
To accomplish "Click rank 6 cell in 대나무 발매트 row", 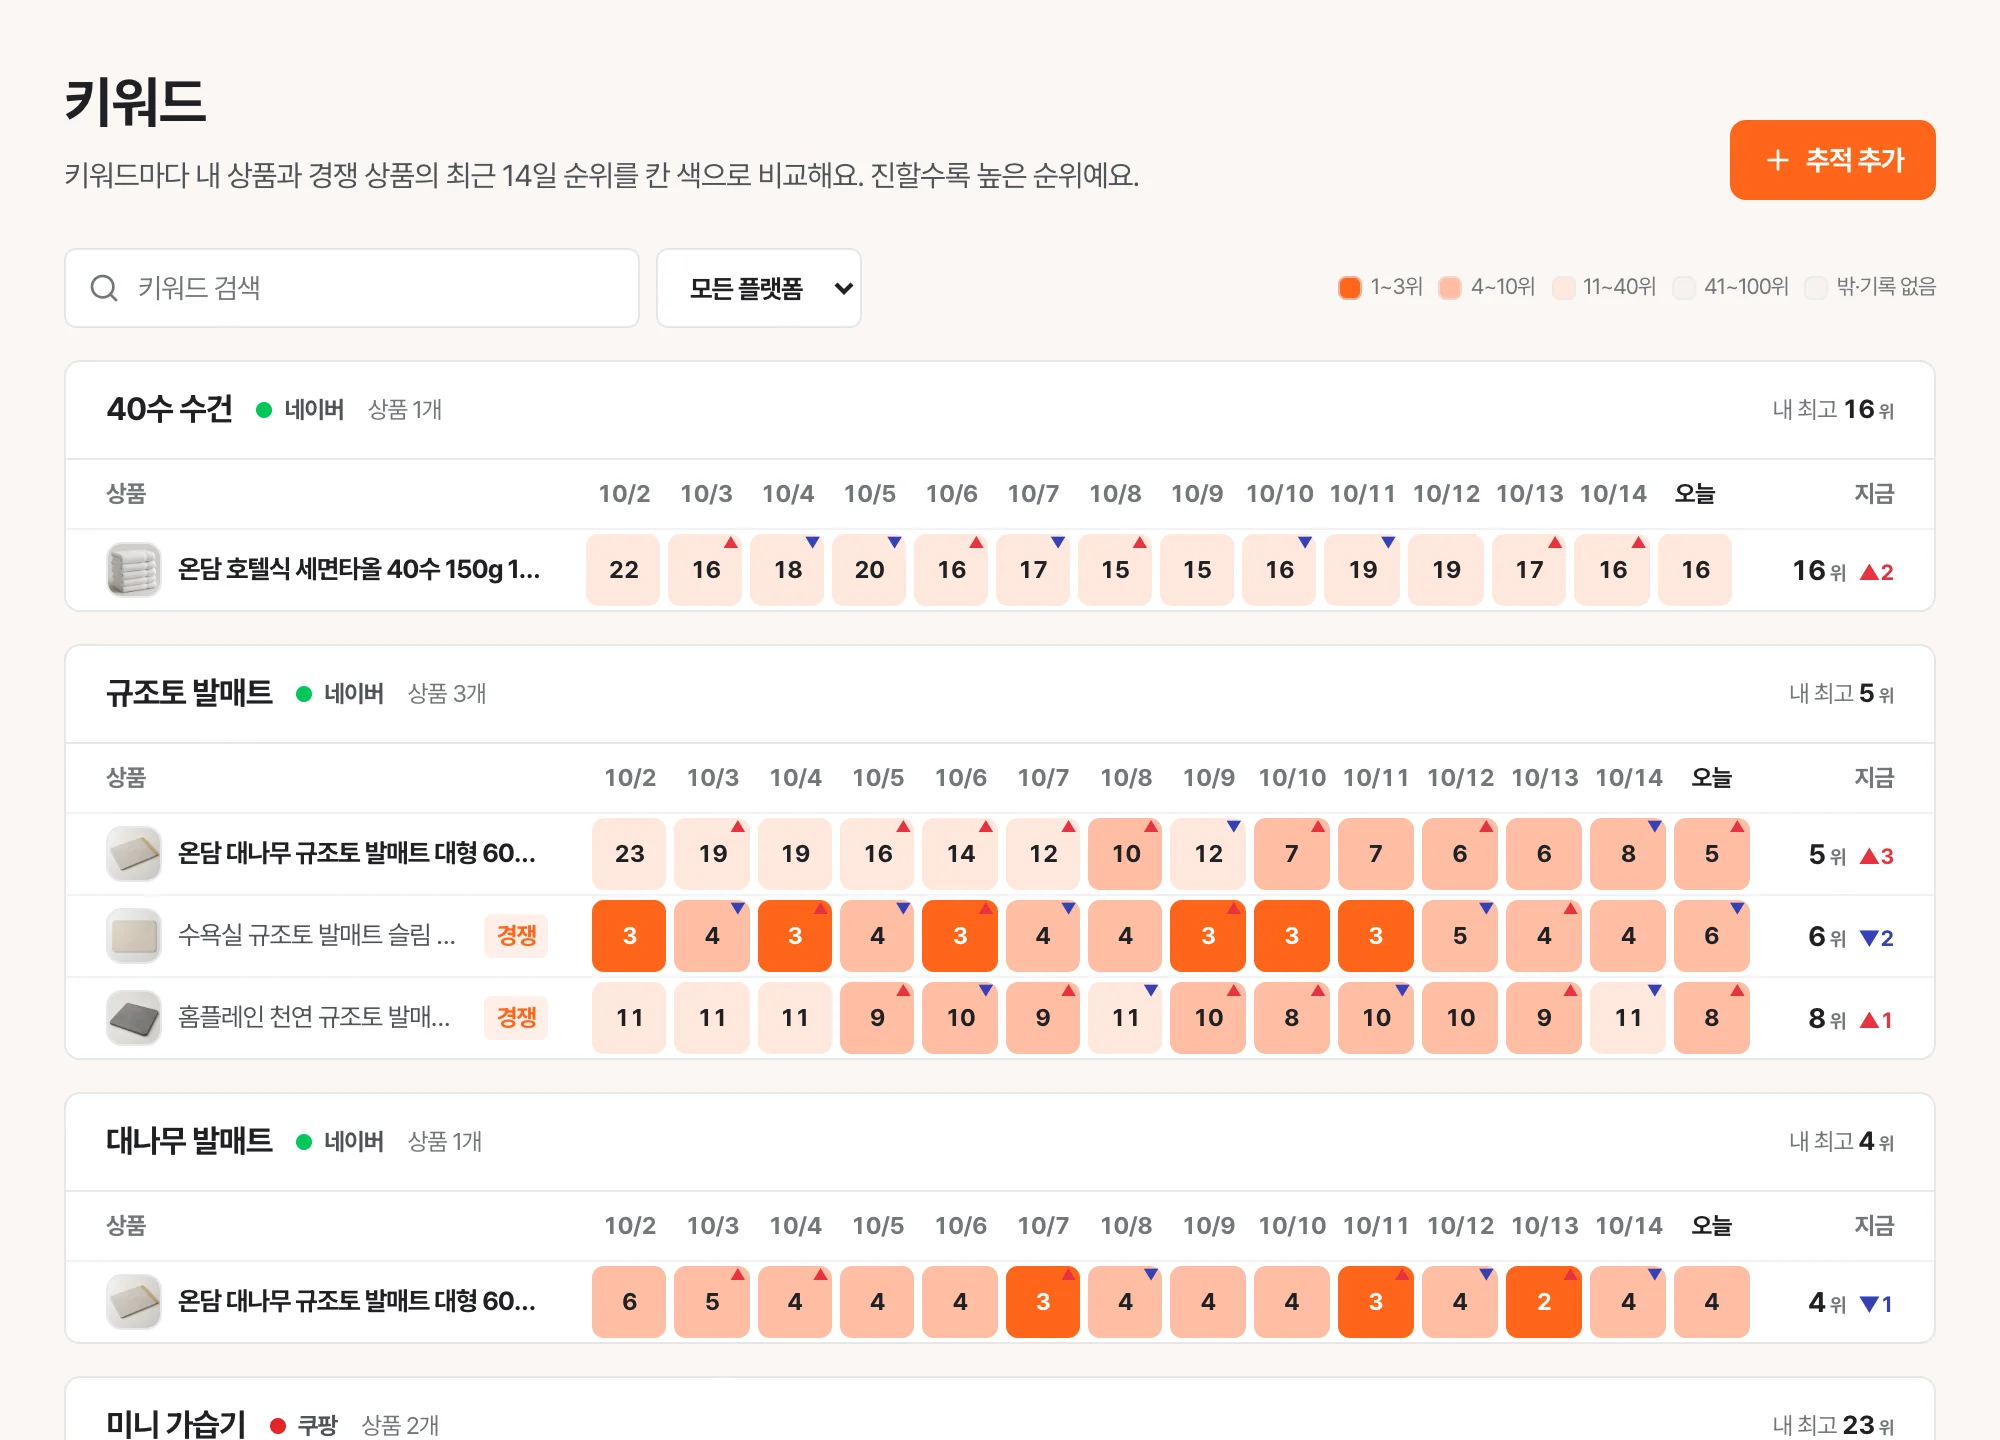I will [629, 1302].
